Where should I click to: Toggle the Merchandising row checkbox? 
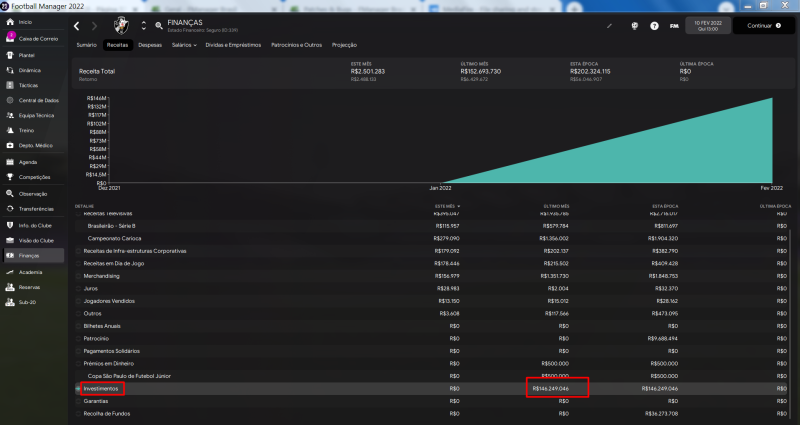pos(79,275)
